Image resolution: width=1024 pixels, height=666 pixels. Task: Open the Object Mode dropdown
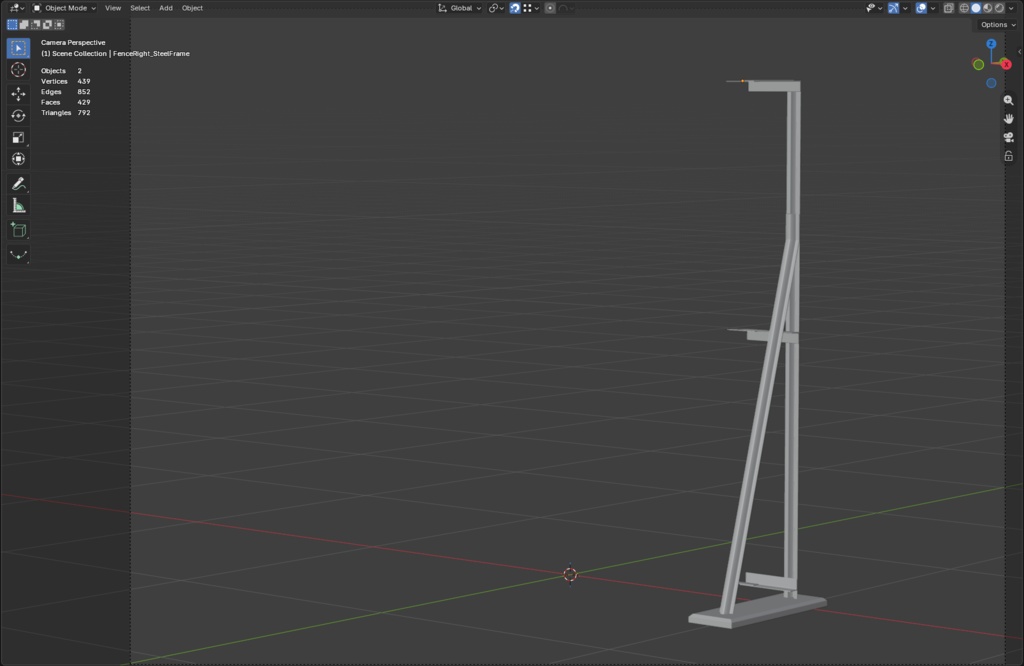64,8
